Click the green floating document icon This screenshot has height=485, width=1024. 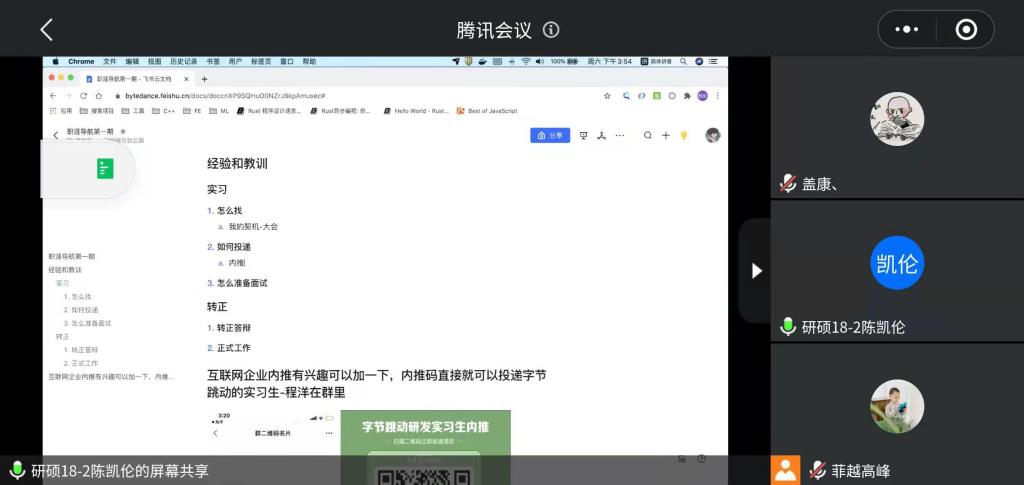point(105,169)
